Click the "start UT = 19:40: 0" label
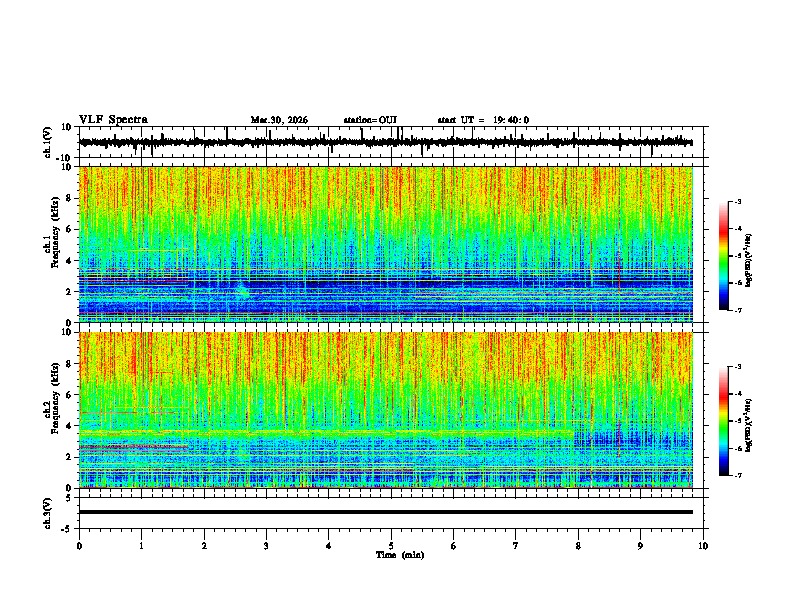This screenshot has width=792, height=612. 483,120
